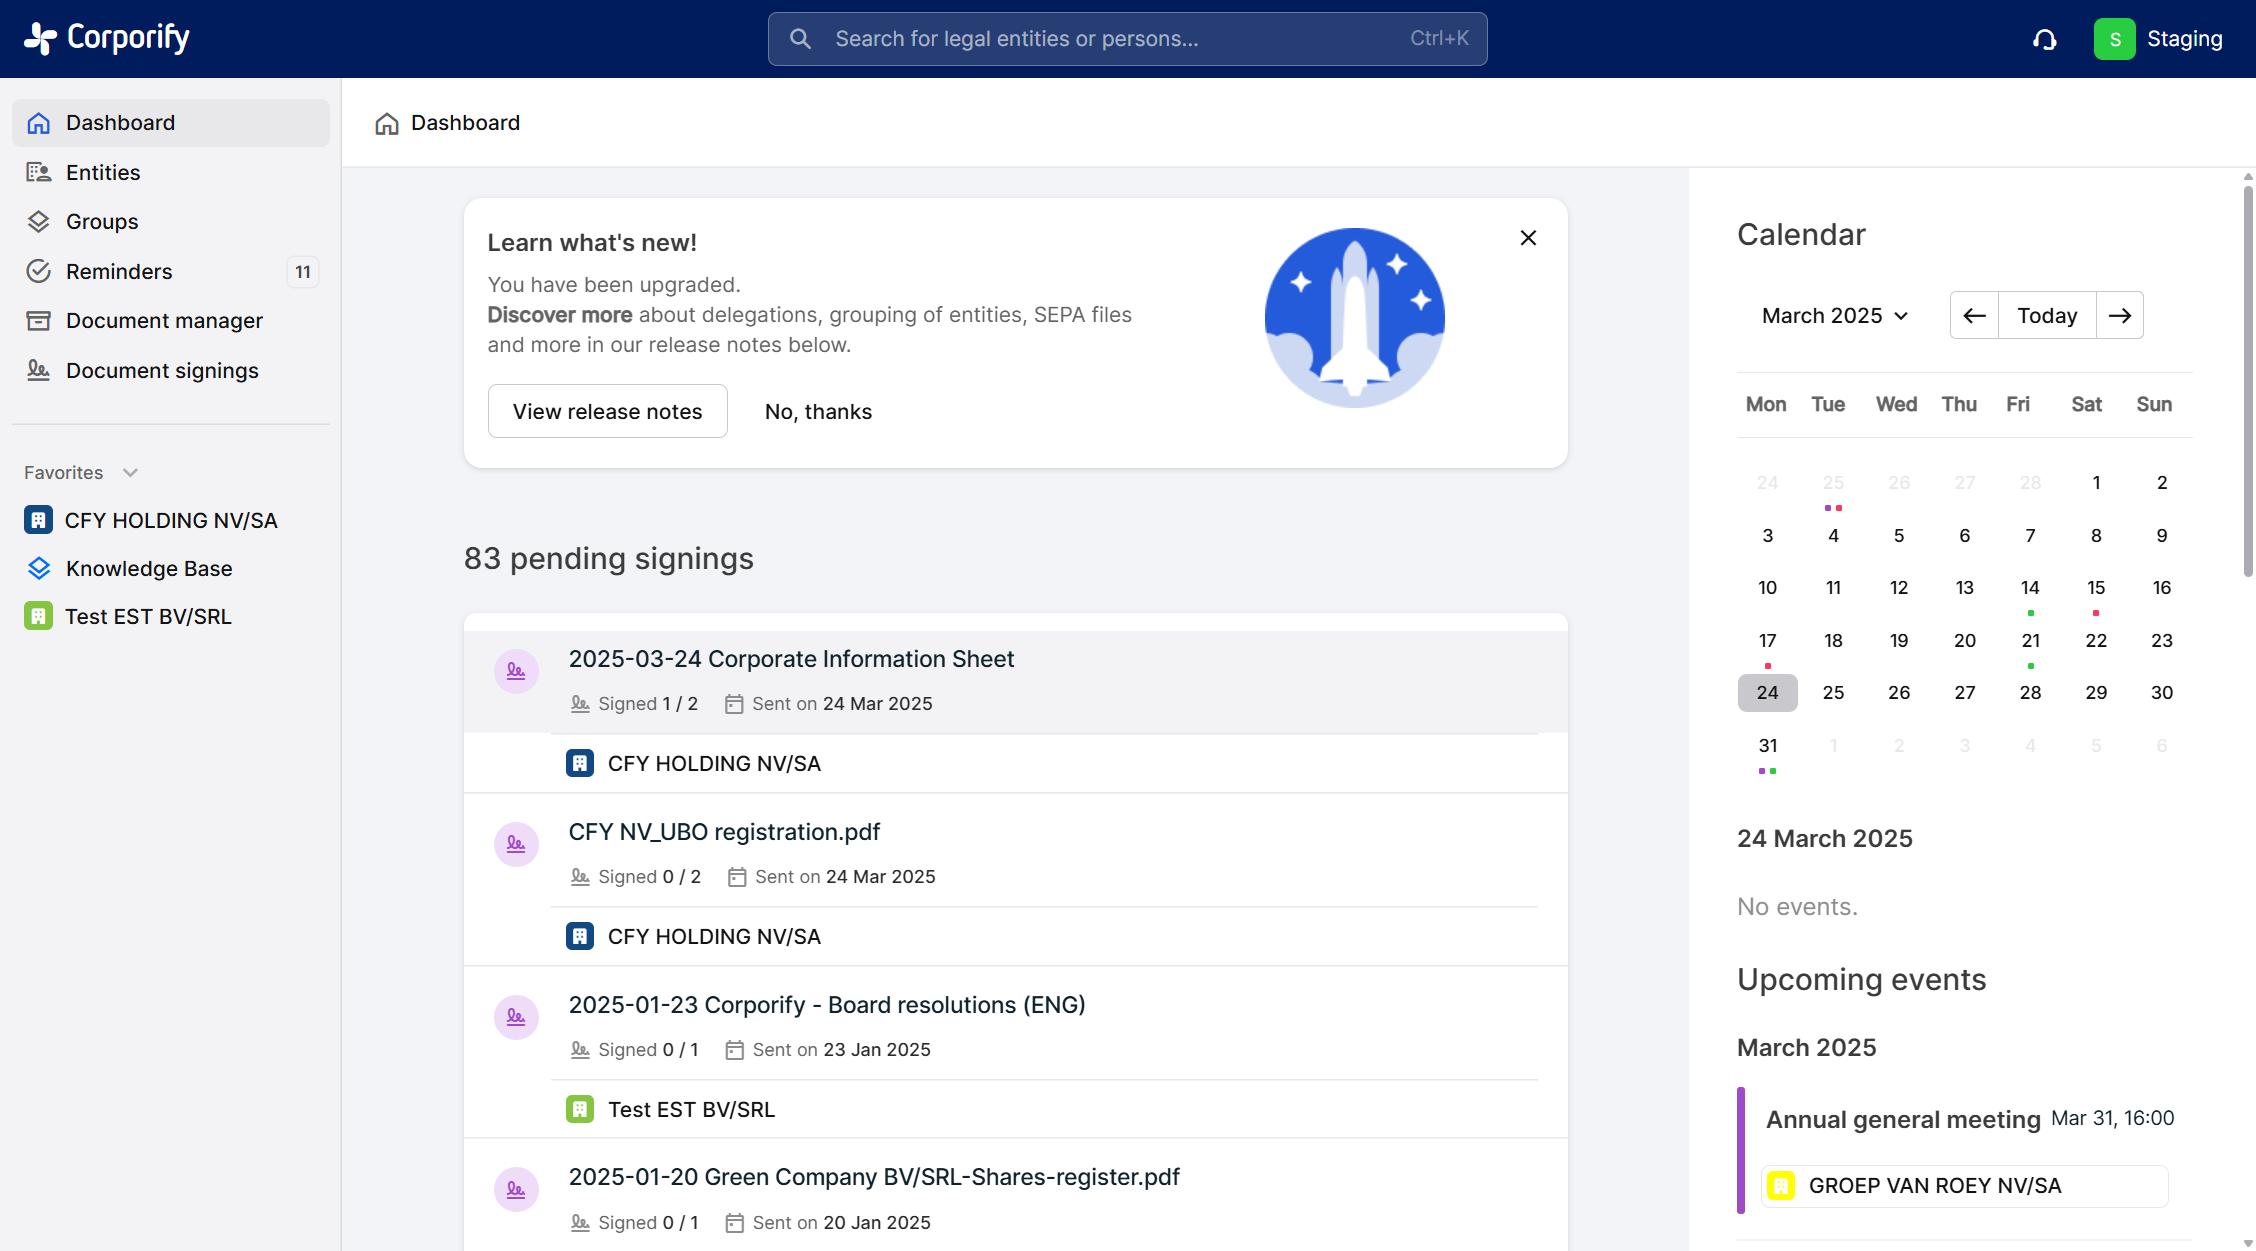
Task: Click the headset support icon
Action: pos(2045,39)
